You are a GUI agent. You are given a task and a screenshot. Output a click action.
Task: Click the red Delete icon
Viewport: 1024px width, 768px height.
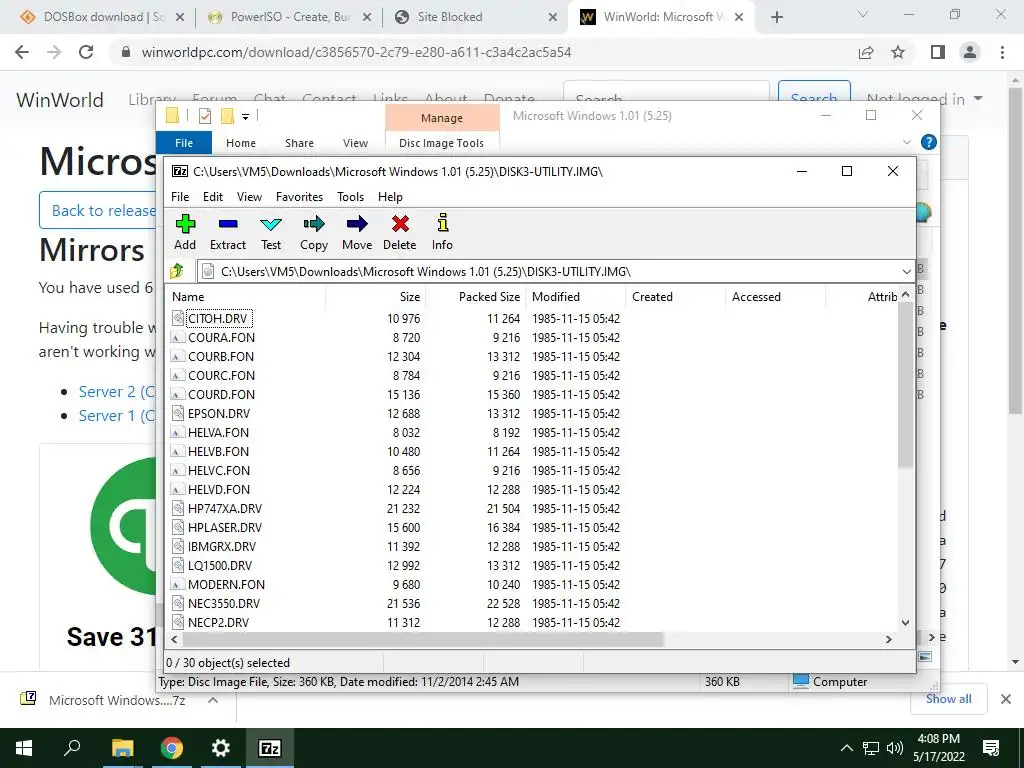(400, 232)
